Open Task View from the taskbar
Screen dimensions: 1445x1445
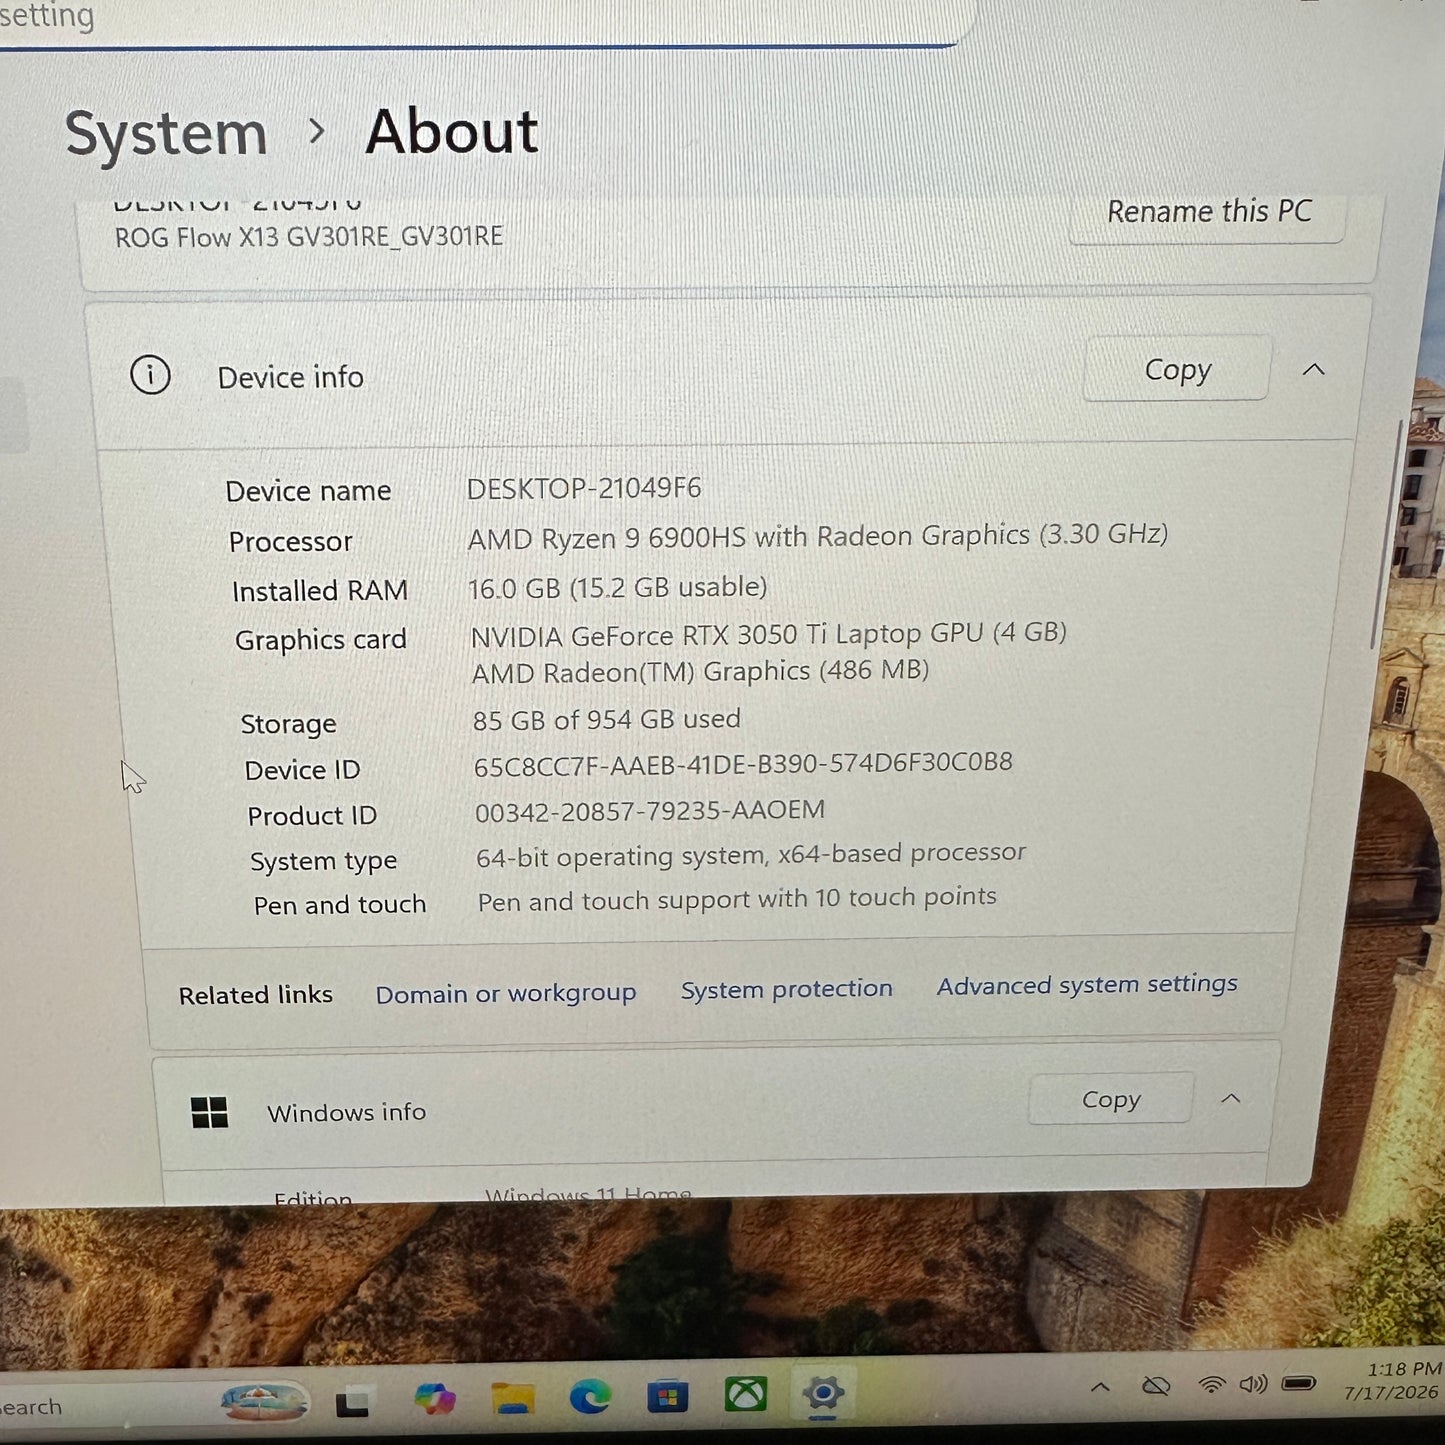[x=351, y=1401]
